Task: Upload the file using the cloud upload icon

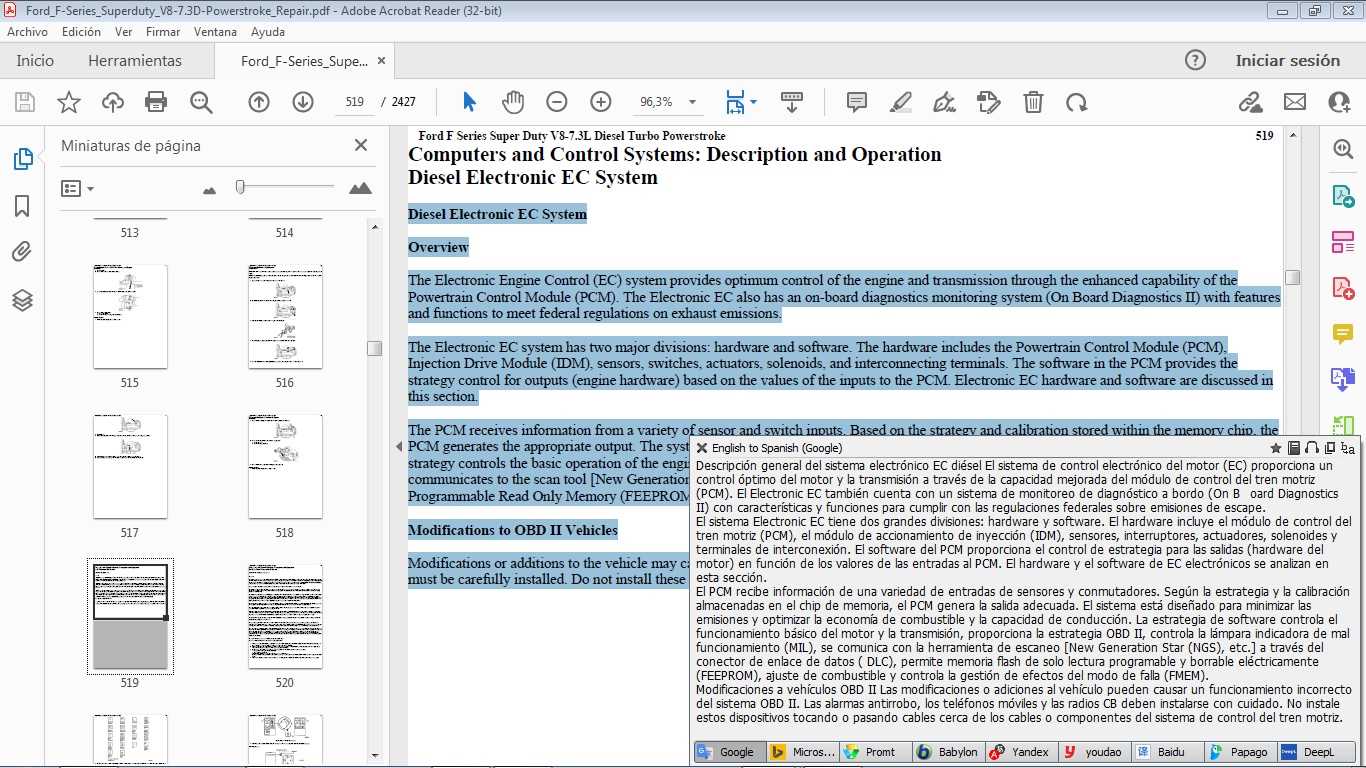Action: tap(113, 102)
